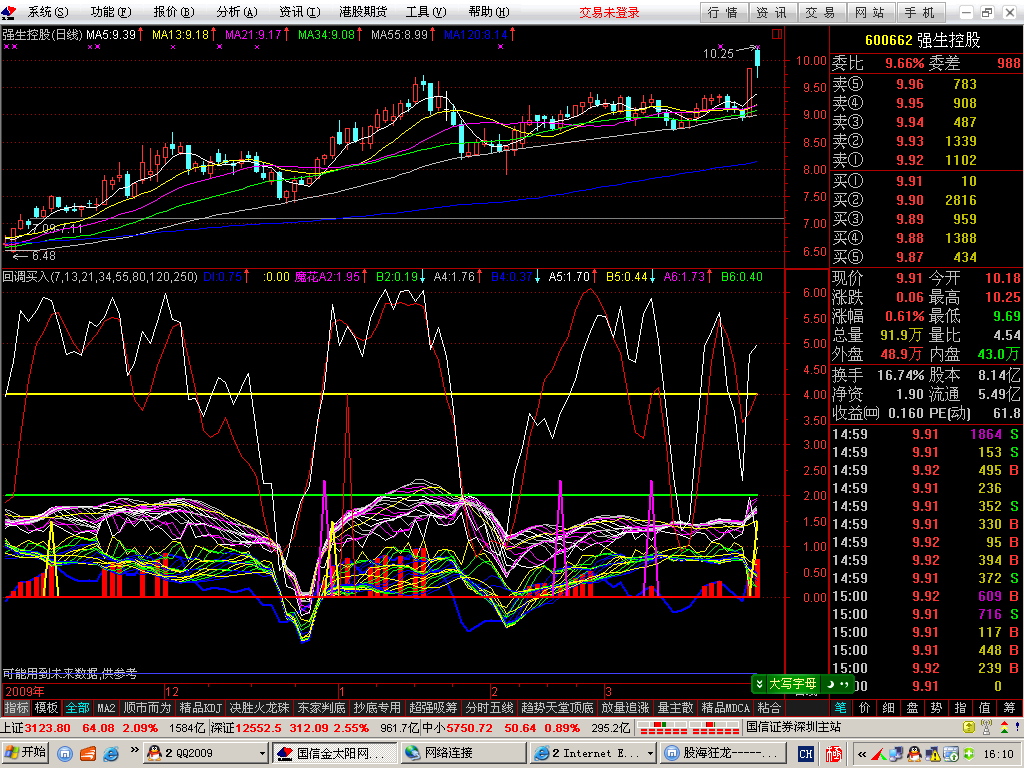
Task: Open the blue round quick-launch icon near 开始
Action: click(64, 754)
